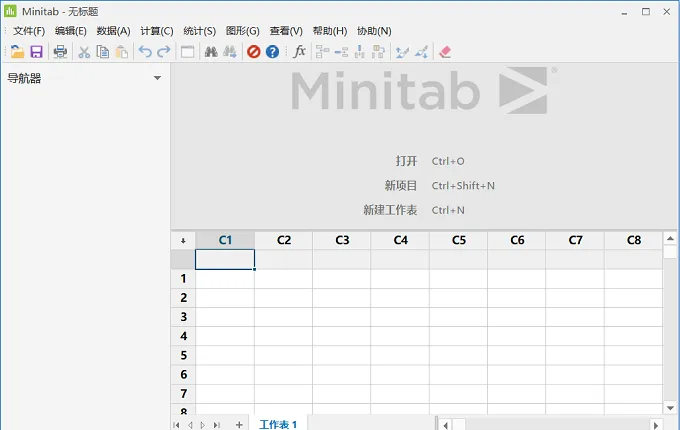Click the Save project disk icon
Screen dimensions: 680x430
tap(36, 52)
